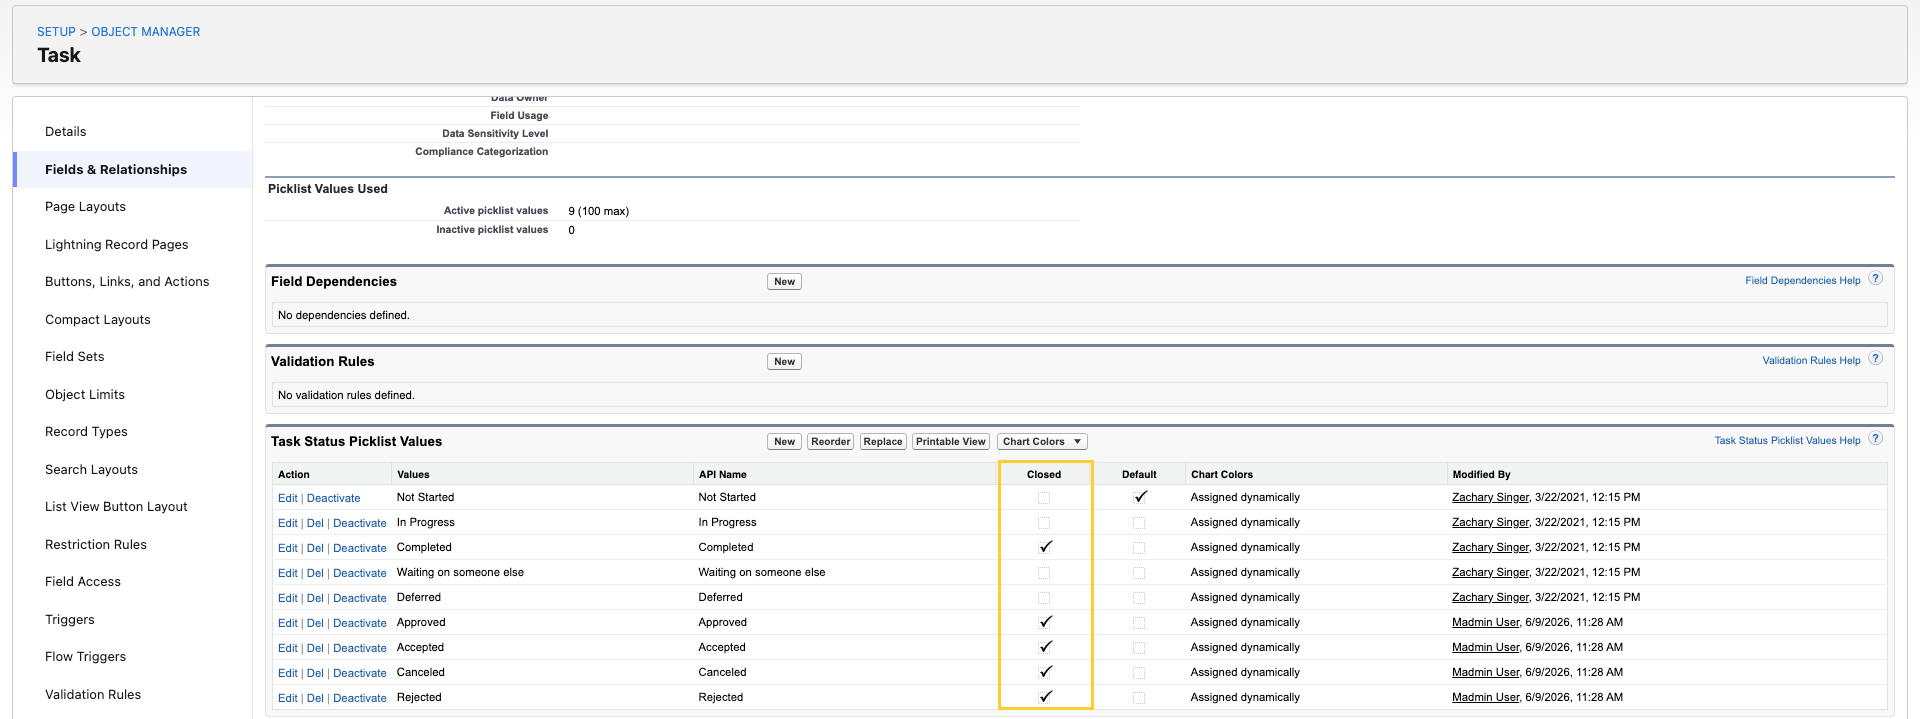Viewport: 1920px width, 719px height.
Task: Open Buttons, Links, and Actions section
Action: [x=127, y=282]
